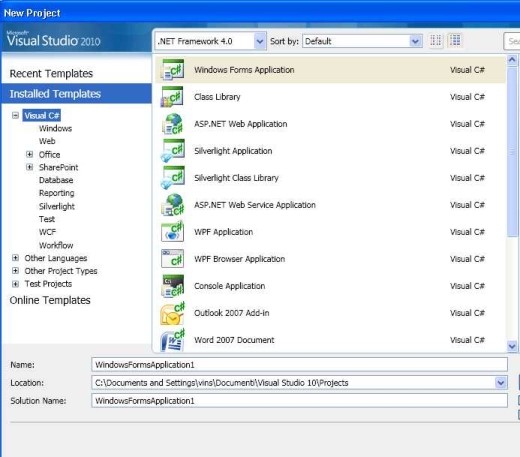Pick the Outlook 2007 Add-in icon
520x457 pixels.
pyautogui.click(x=172, y=313)
